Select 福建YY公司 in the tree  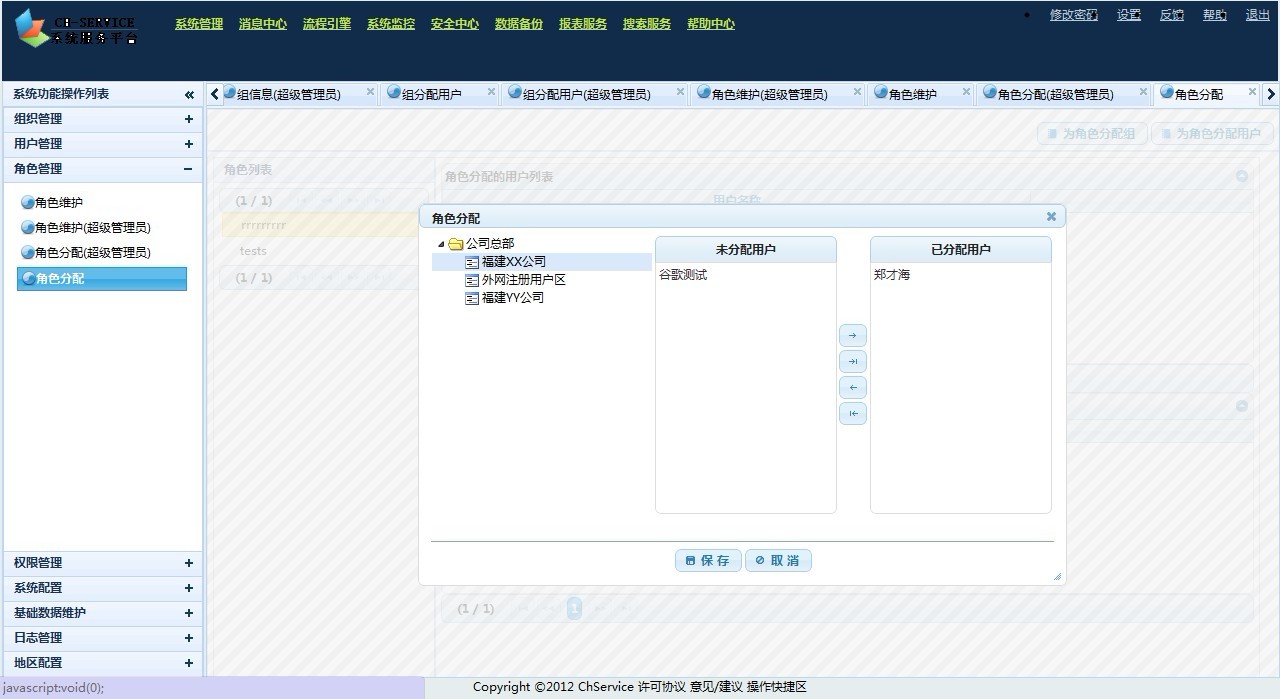click(x=513, y=298)
